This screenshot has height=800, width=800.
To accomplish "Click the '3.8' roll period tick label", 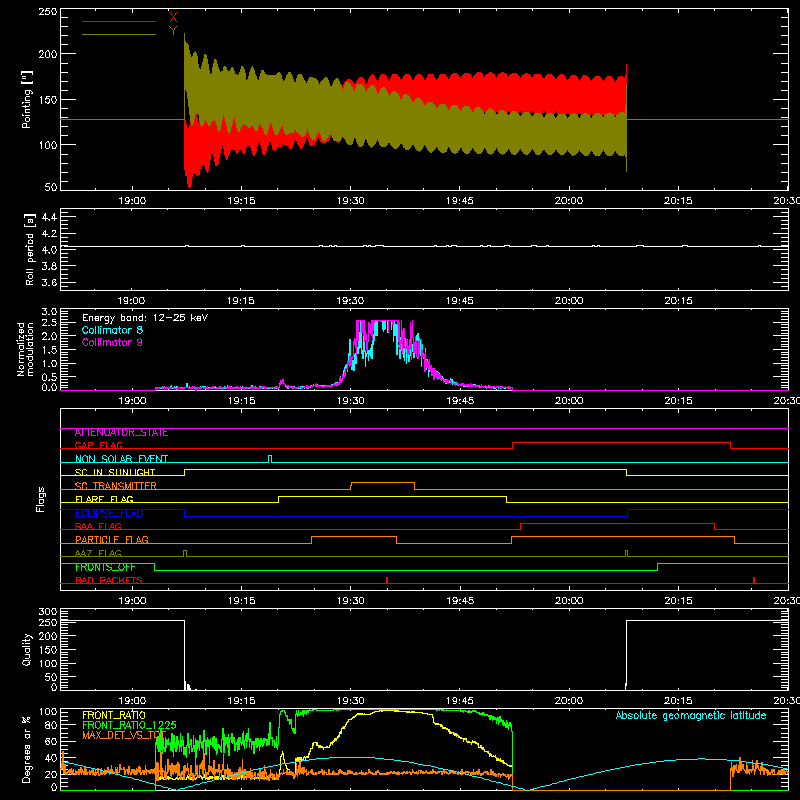I will [x=49, y=266].
